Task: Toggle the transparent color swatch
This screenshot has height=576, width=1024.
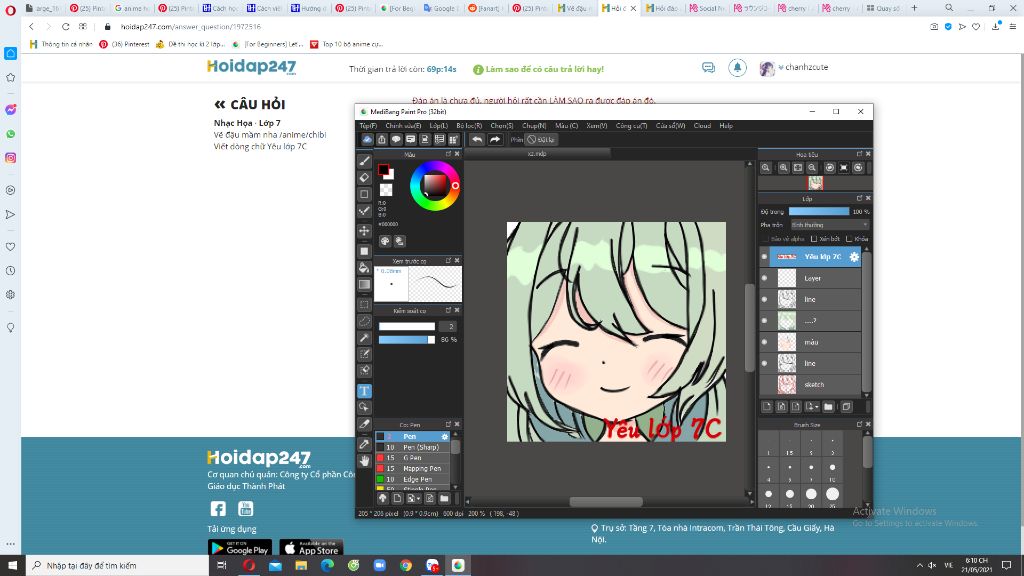Action: [x=386, y=189]
